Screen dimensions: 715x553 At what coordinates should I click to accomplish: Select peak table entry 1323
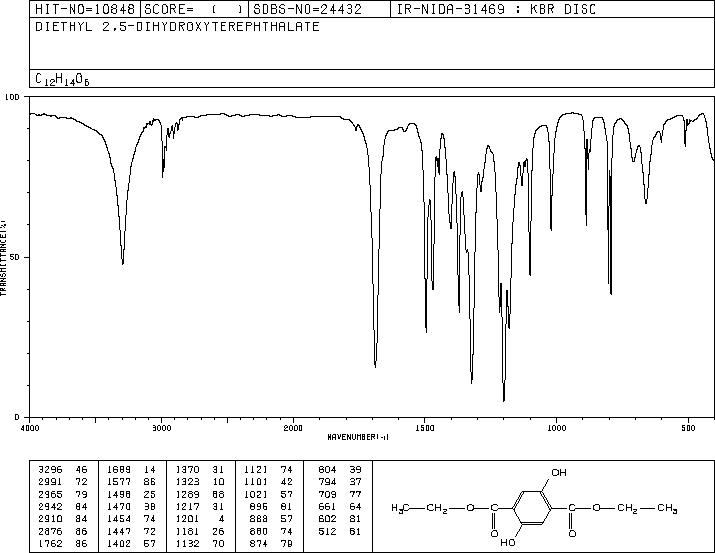[187, 482]
